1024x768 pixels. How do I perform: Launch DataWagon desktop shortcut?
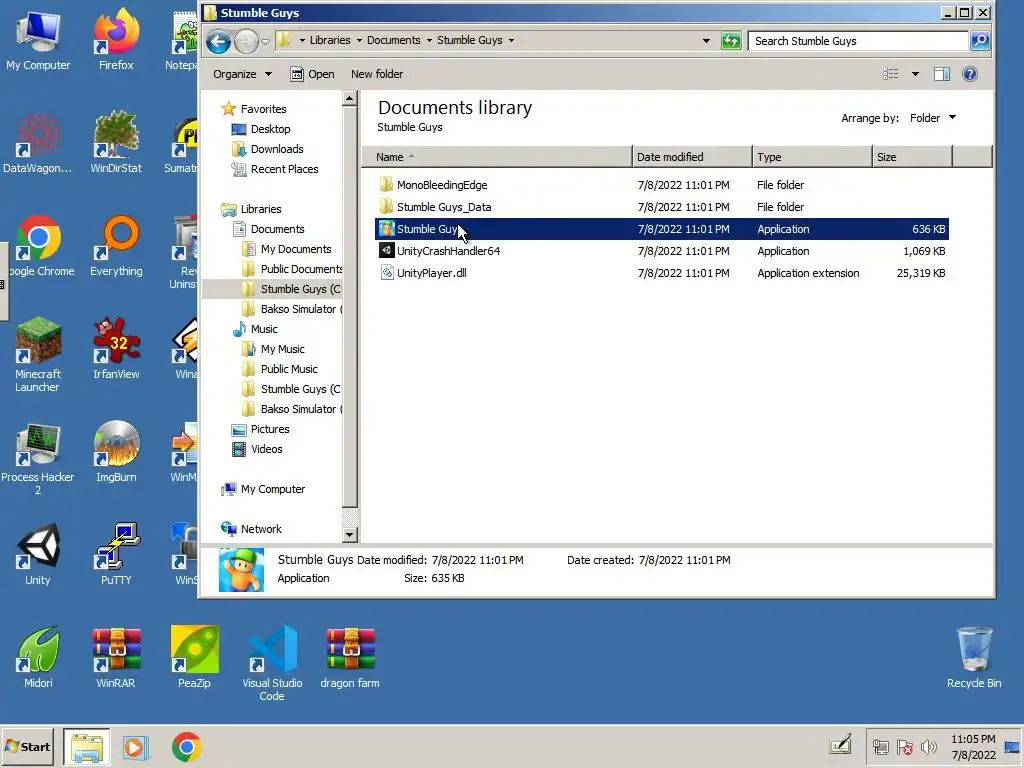38,142
